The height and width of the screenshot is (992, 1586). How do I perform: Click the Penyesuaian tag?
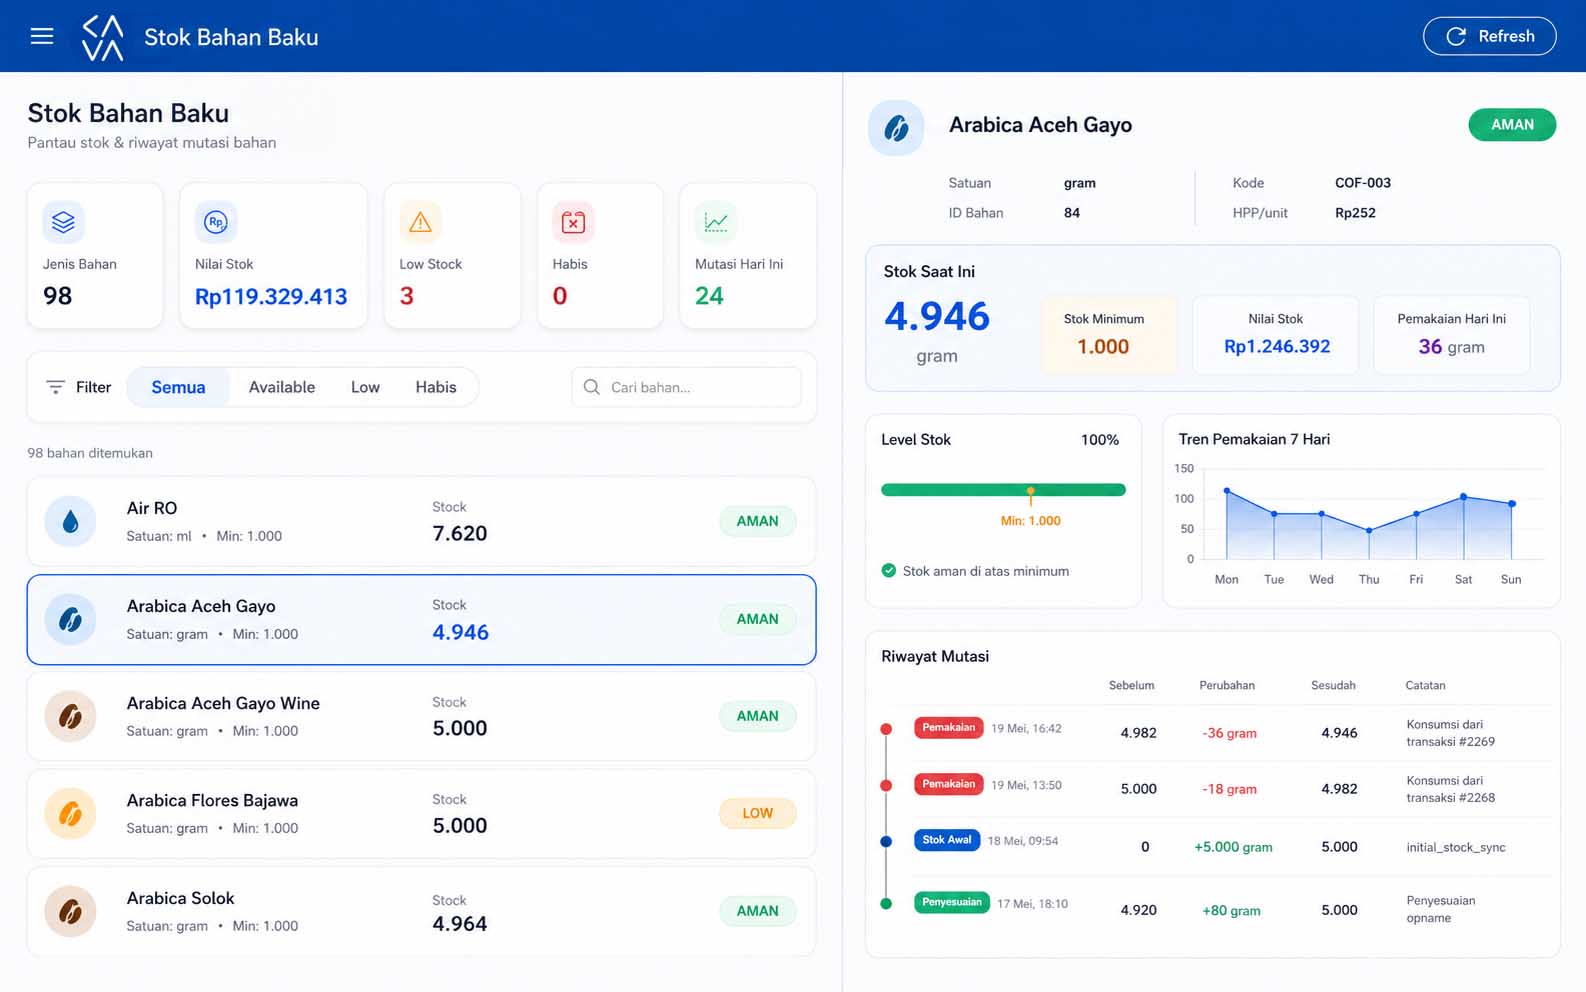click(951, 902)
